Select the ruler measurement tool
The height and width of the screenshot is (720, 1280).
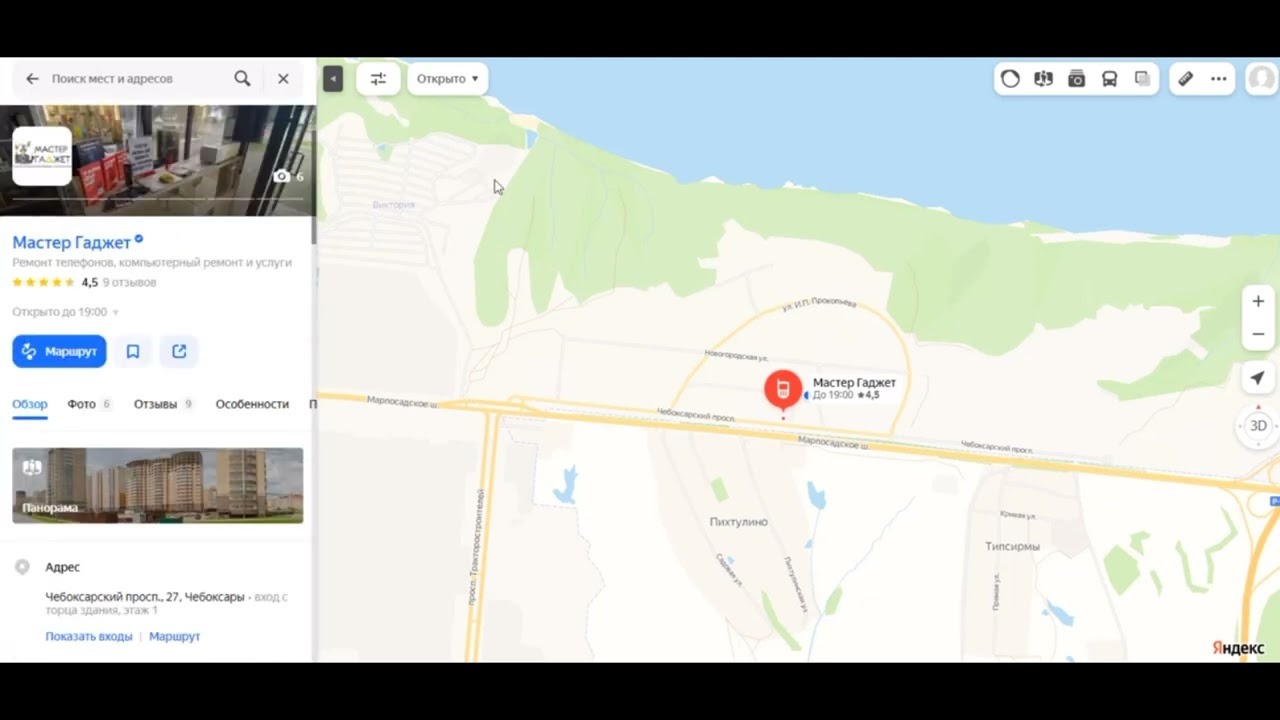pos(1185,79)
